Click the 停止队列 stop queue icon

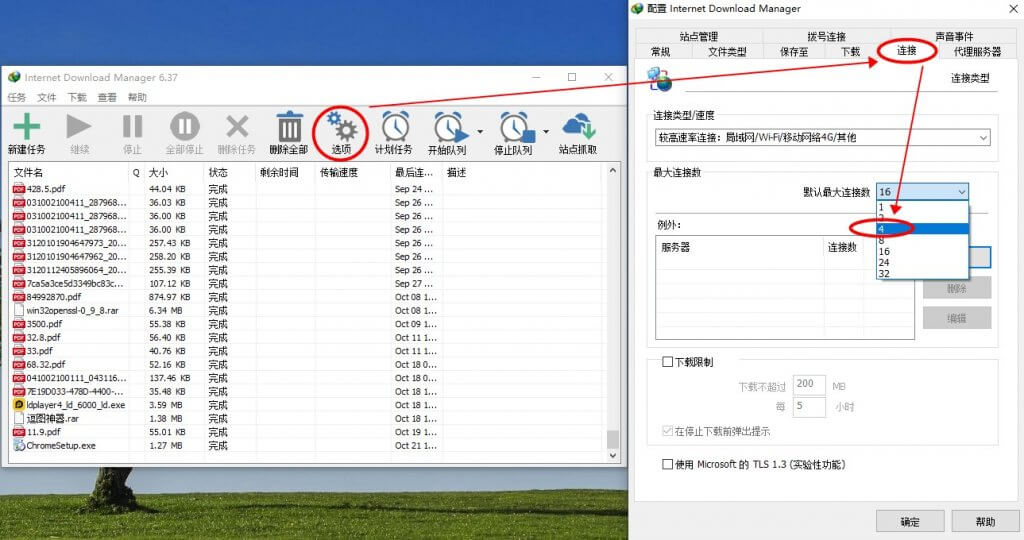517,127
